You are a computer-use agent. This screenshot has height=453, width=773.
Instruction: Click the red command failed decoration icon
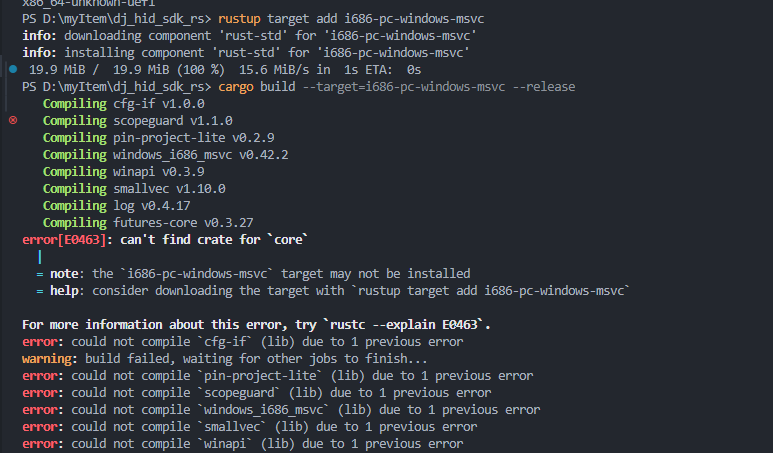pos(12,120)
